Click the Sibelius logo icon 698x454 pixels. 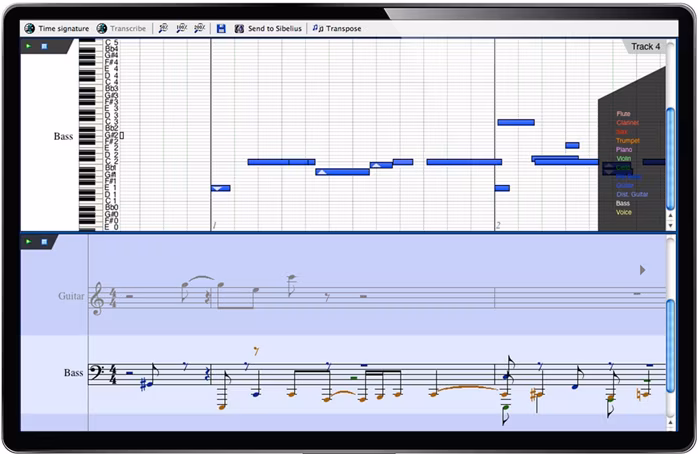239,28
